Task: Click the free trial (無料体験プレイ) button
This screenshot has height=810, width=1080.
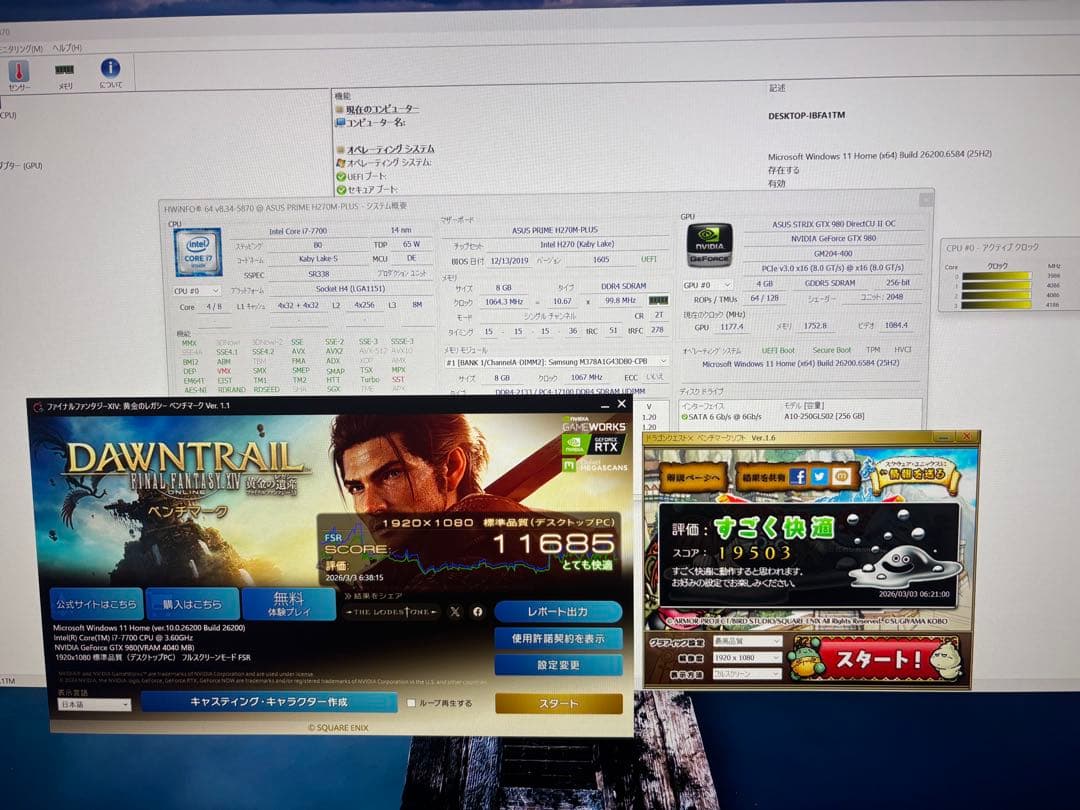Action: pyautogui.click(x=289, y=604)
